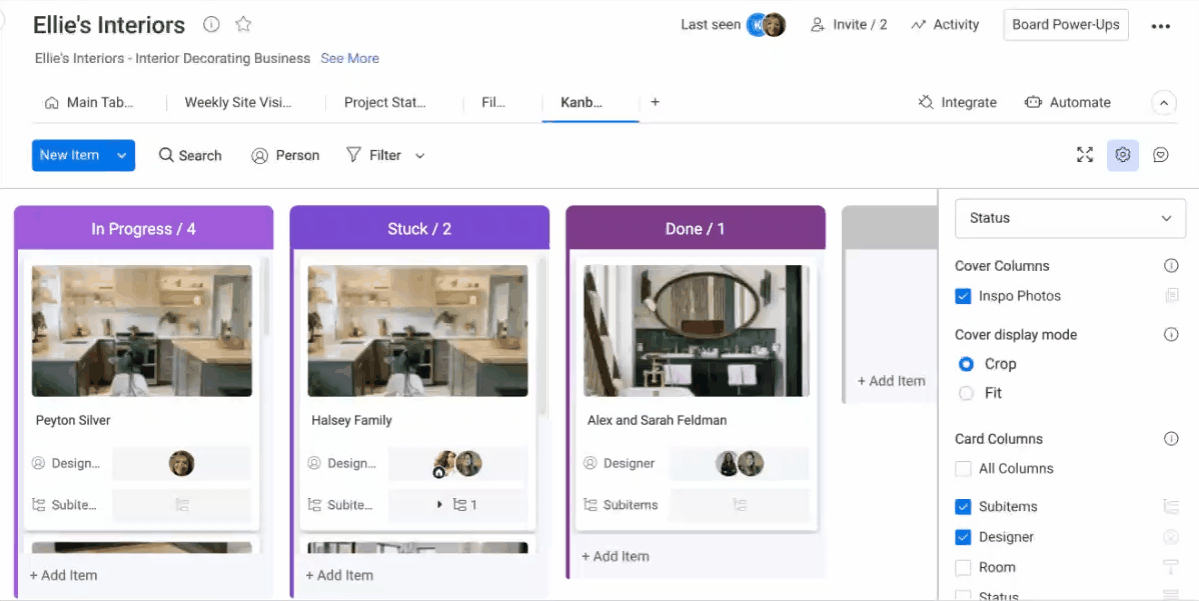Screen dimensions: 1199x601
Task: Click the Done / 1 column header
Action: pyautogui.click(x=695, y=229)
